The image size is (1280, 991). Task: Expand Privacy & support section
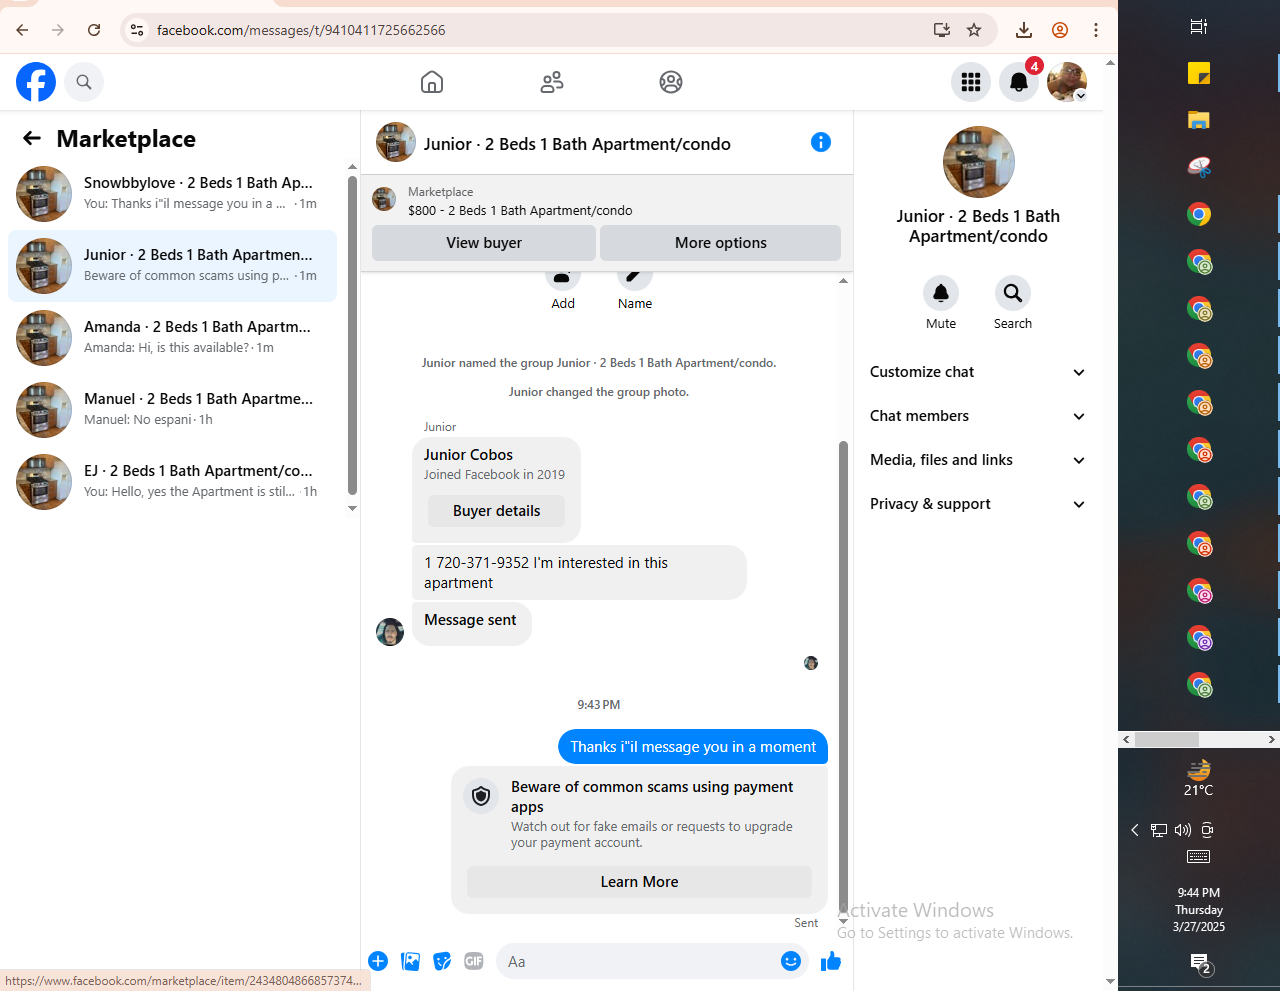coord(978,504)
